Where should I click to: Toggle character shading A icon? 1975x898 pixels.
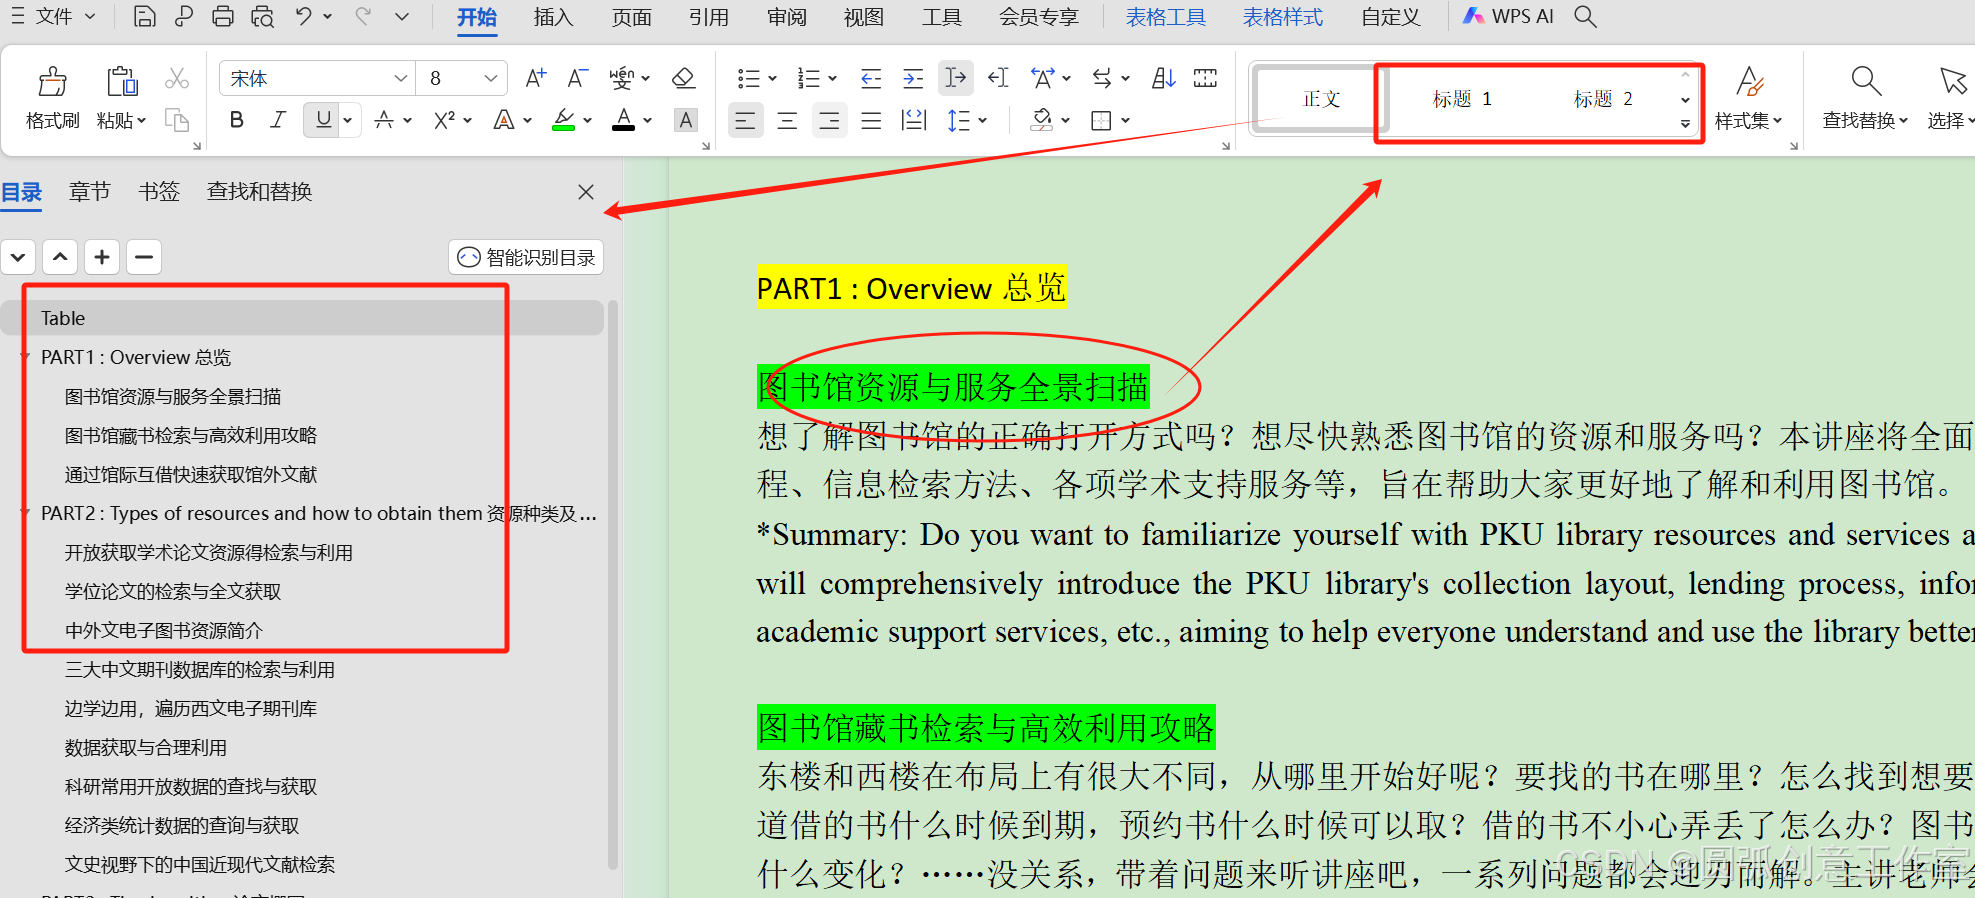click(686, 120)
